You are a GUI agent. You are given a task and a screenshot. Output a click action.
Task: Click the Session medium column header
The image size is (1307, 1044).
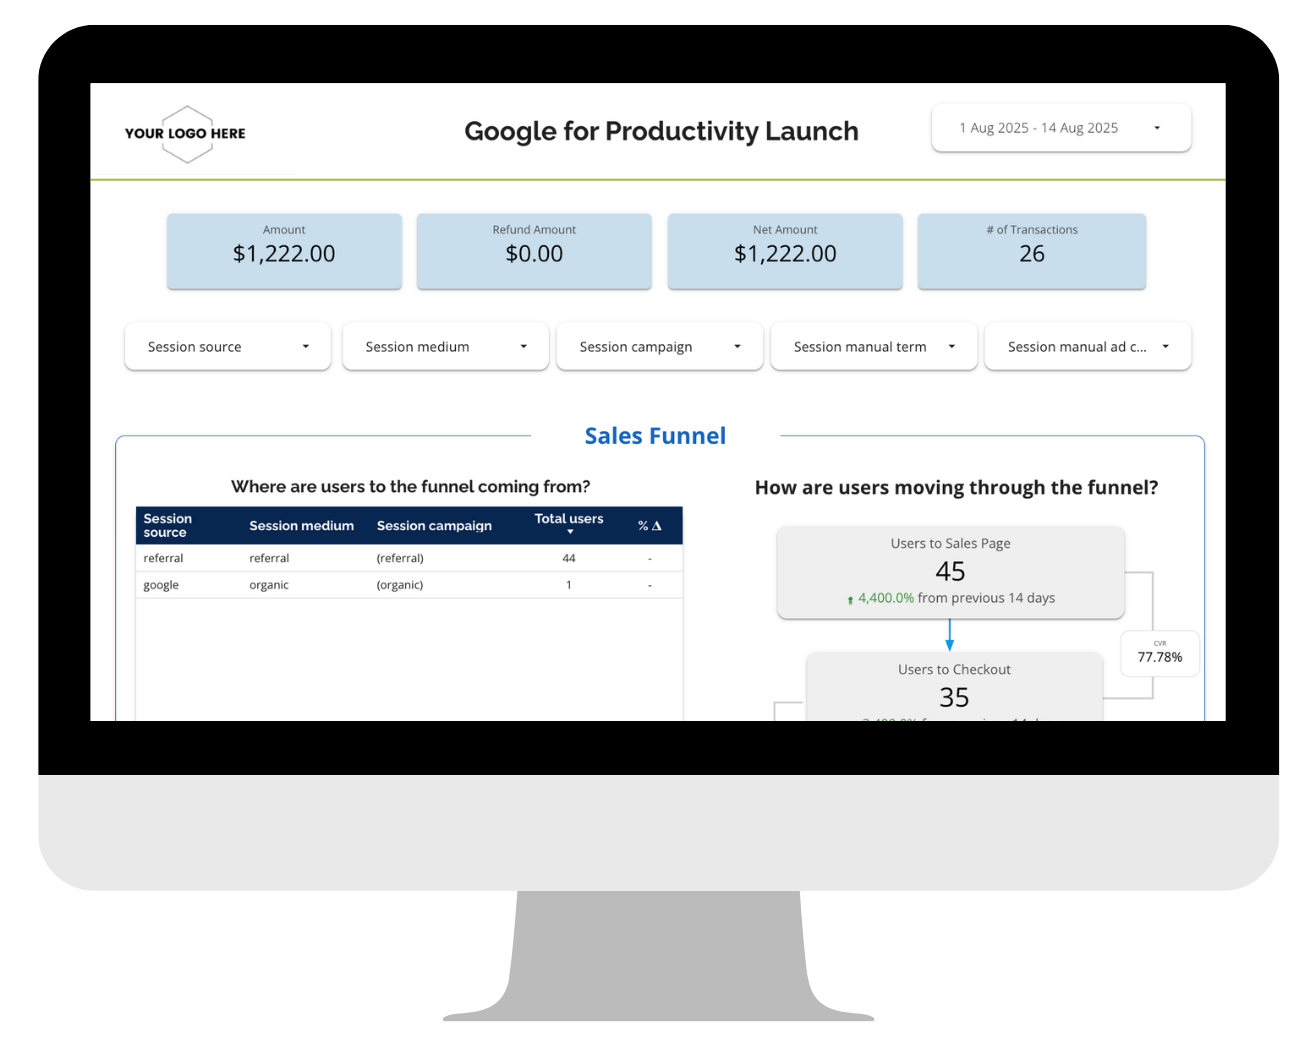(302, 526)
